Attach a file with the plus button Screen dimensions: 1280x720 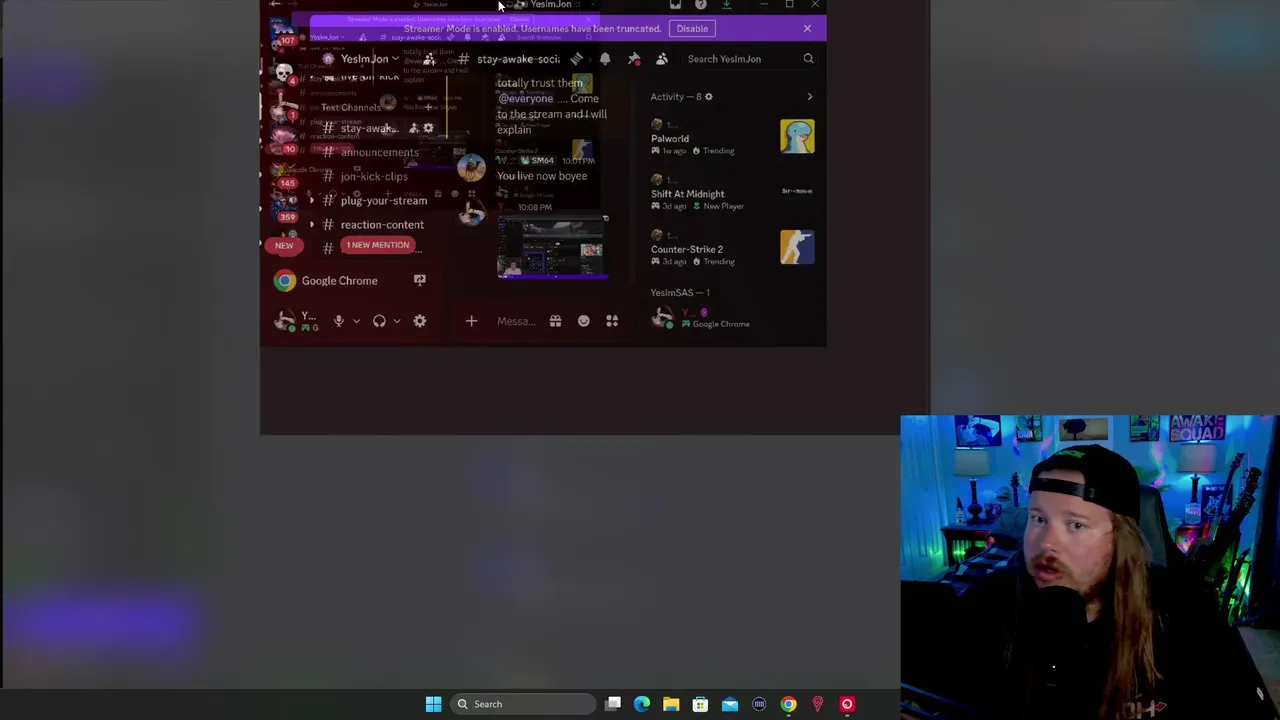point(472,321)
